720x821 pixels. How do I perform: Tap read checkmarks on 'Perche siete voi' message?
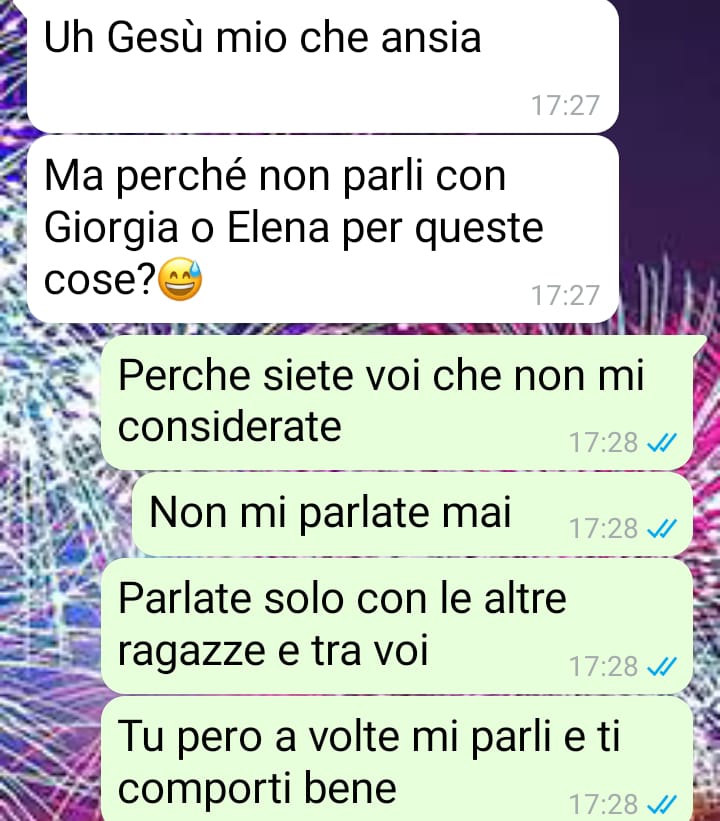coord(662,443)
